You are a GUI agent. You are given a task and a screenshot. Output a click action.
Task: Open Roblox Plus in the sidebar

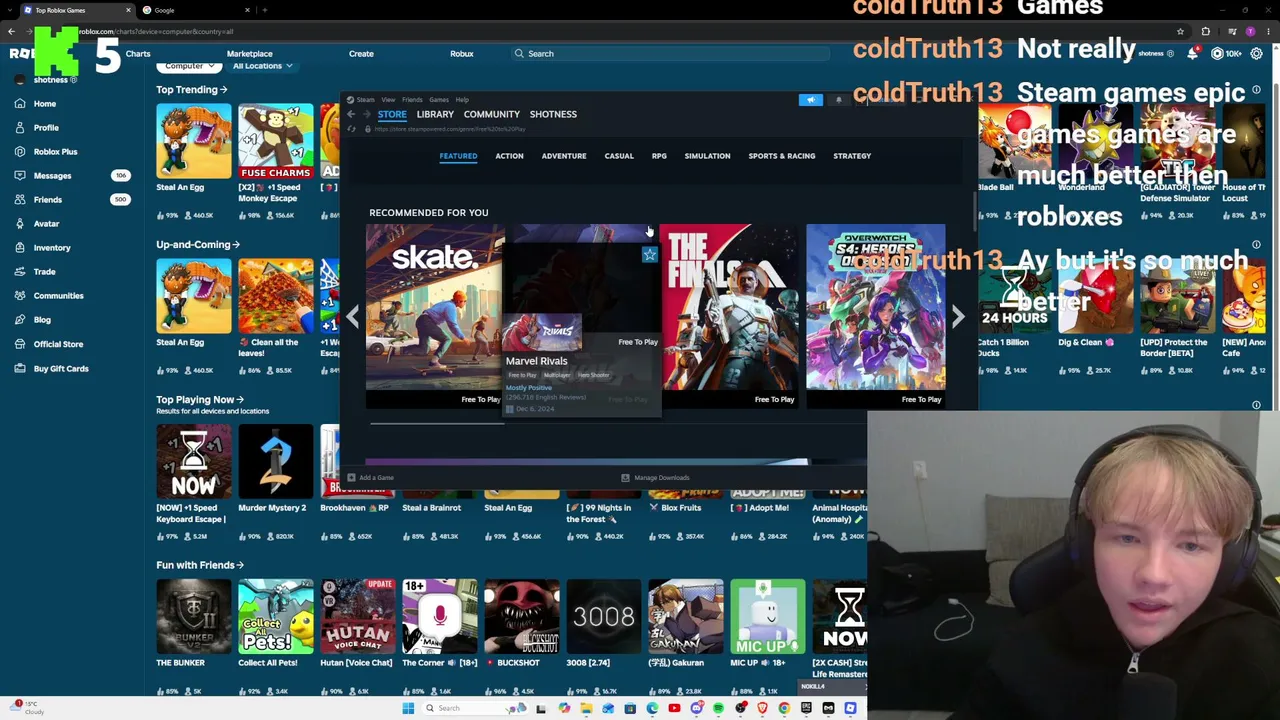pyautogui.click(x=55, y=151)
